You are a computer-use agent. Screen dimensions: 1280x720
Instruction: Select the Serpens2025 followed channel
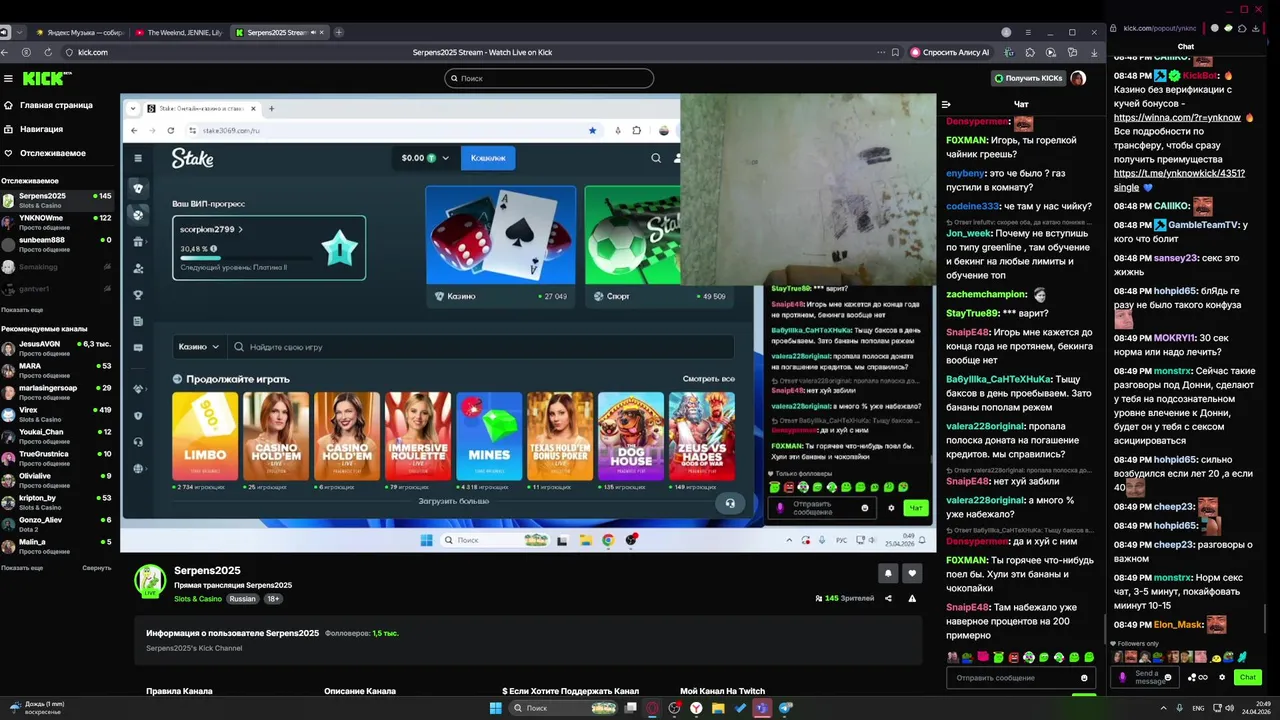click(x=57, y=200)
